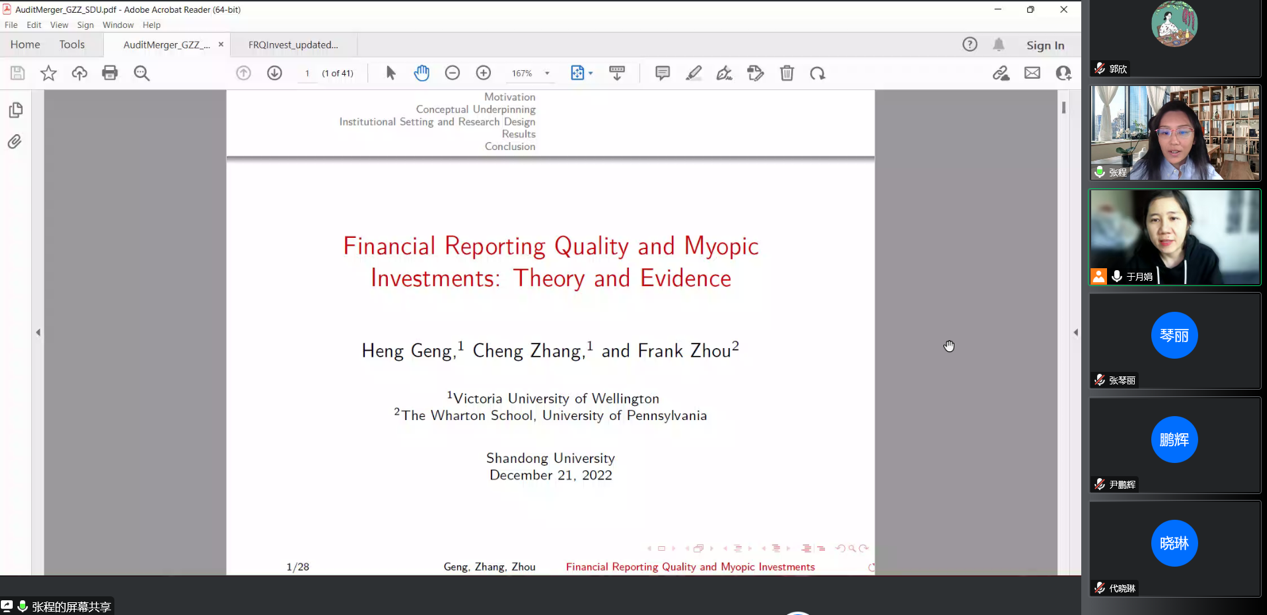The image size is (1267, 615).
Task: Select the arrow selection tool
Action: [x=391, y=73]
